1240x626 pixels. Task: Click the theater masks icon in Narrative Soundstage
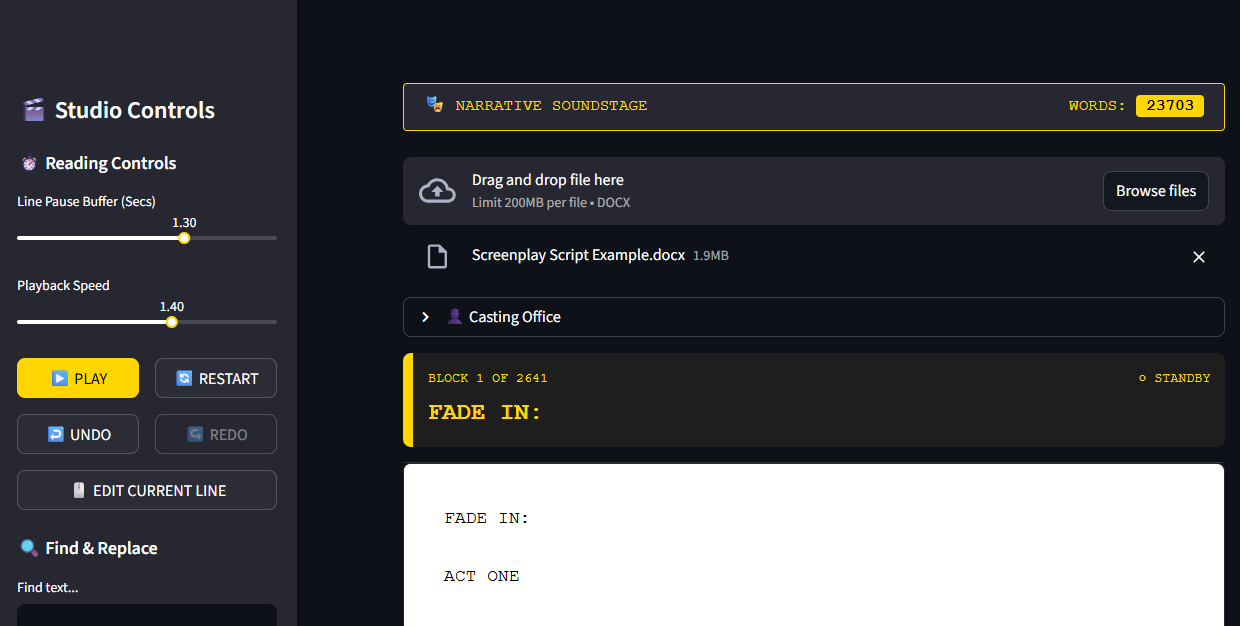tap(434, 104)
